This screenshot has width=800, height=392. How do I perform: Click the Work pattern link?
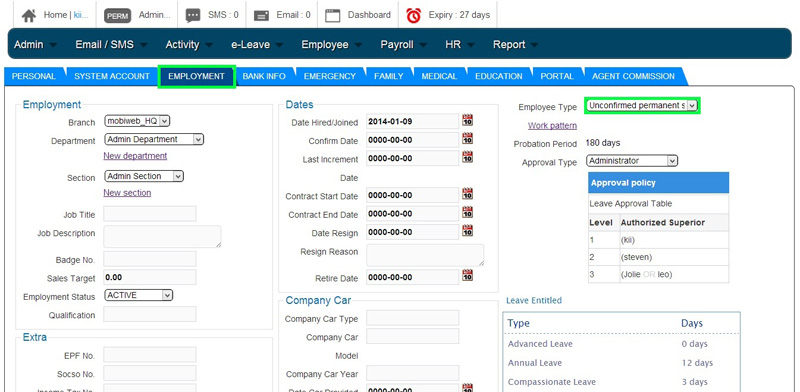click(553, 126)
